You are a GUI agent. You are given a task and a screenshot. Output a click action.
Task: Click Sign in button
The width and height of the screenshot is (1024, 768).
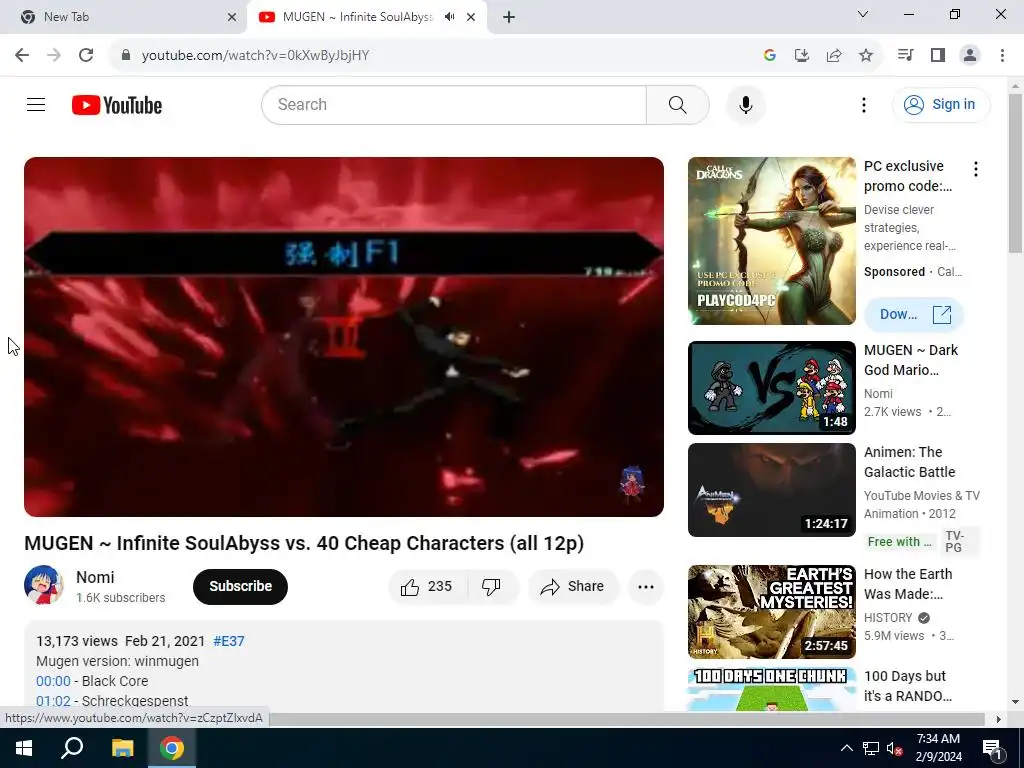click(x=940, y=104)
